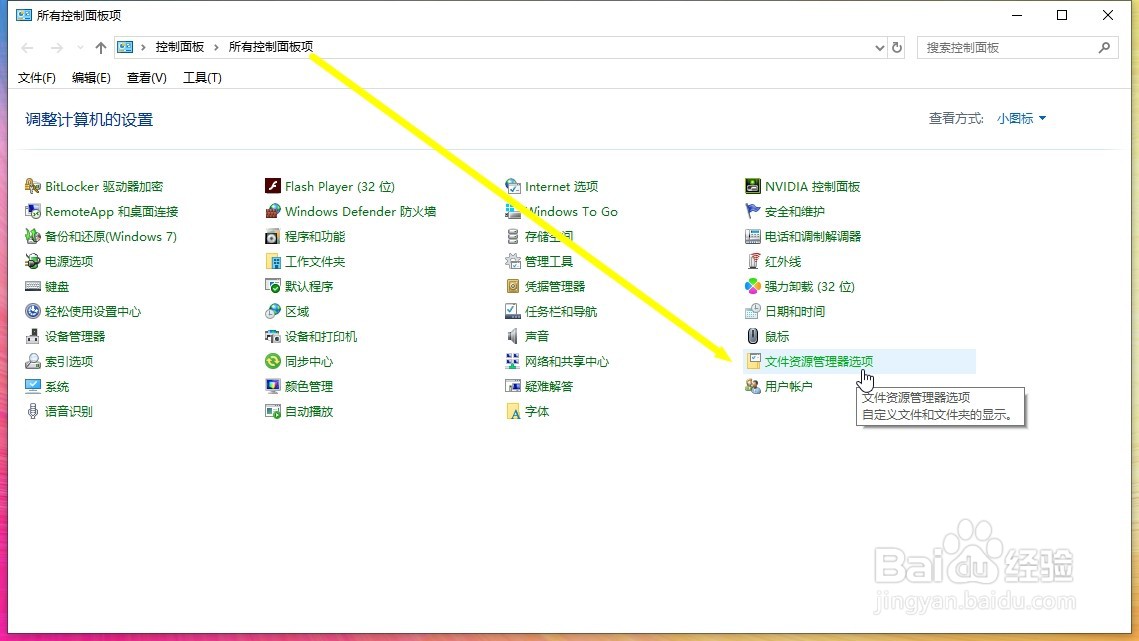
Task: Open the 凭据管理器 icon
Action: tap(513, 286)
